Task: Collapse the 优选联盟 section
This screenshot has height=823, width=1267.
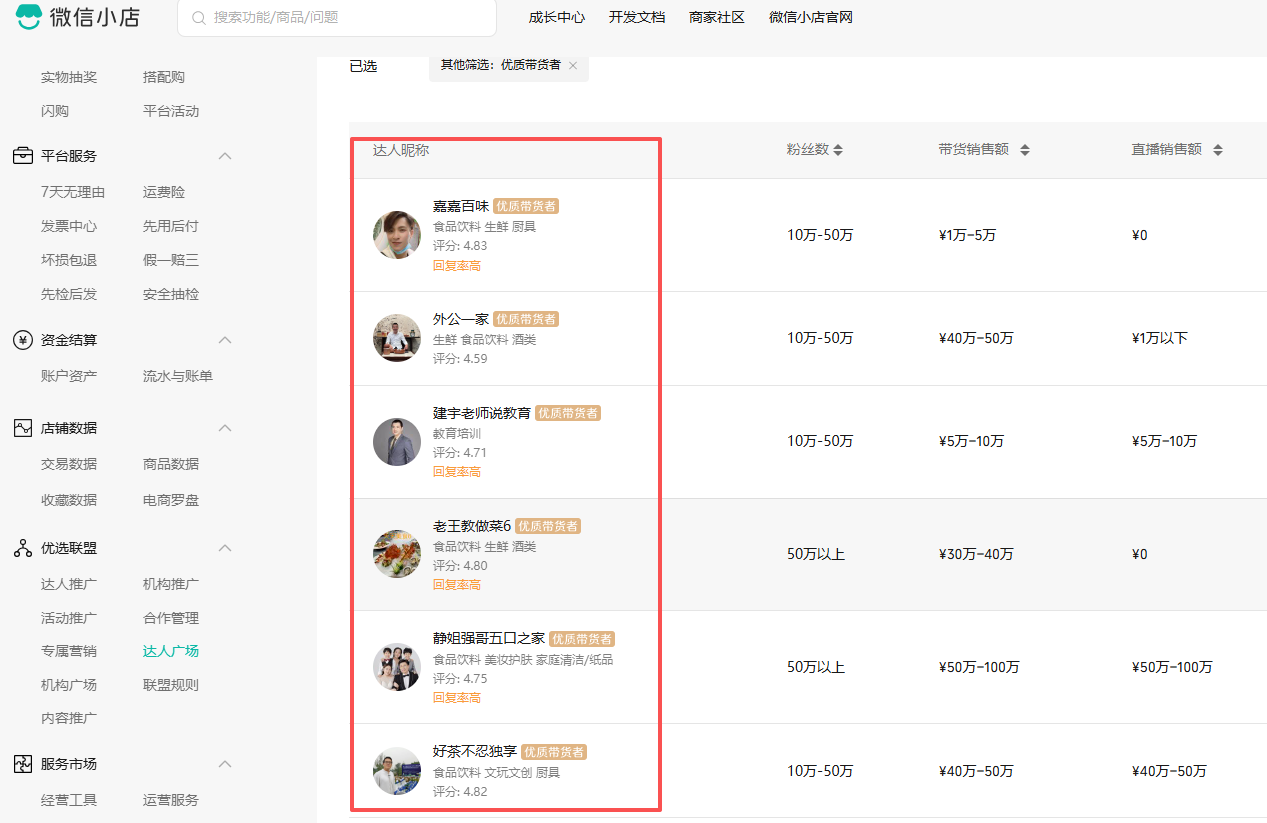Action: 225,548
